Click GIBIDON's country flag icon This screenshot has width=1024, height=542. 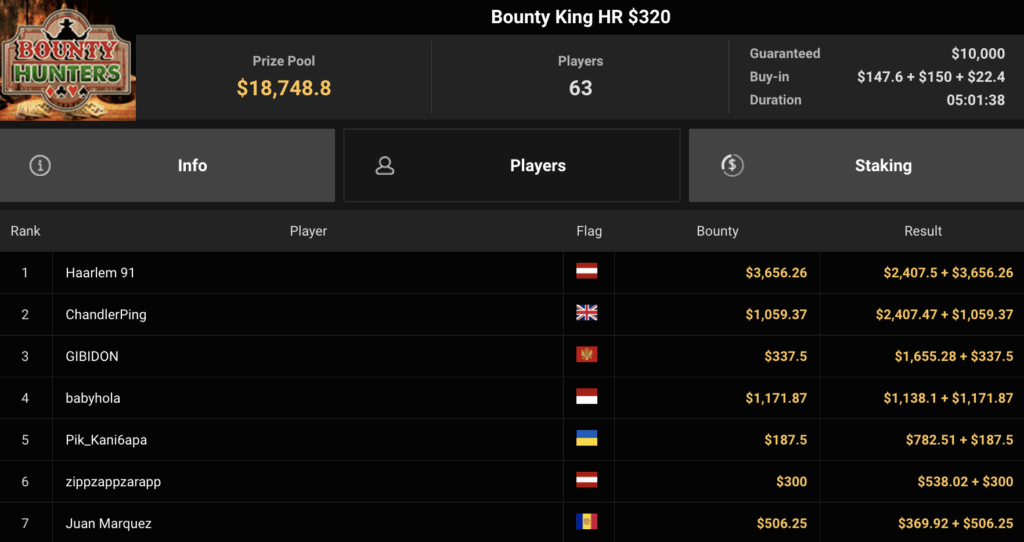(587, 356)
